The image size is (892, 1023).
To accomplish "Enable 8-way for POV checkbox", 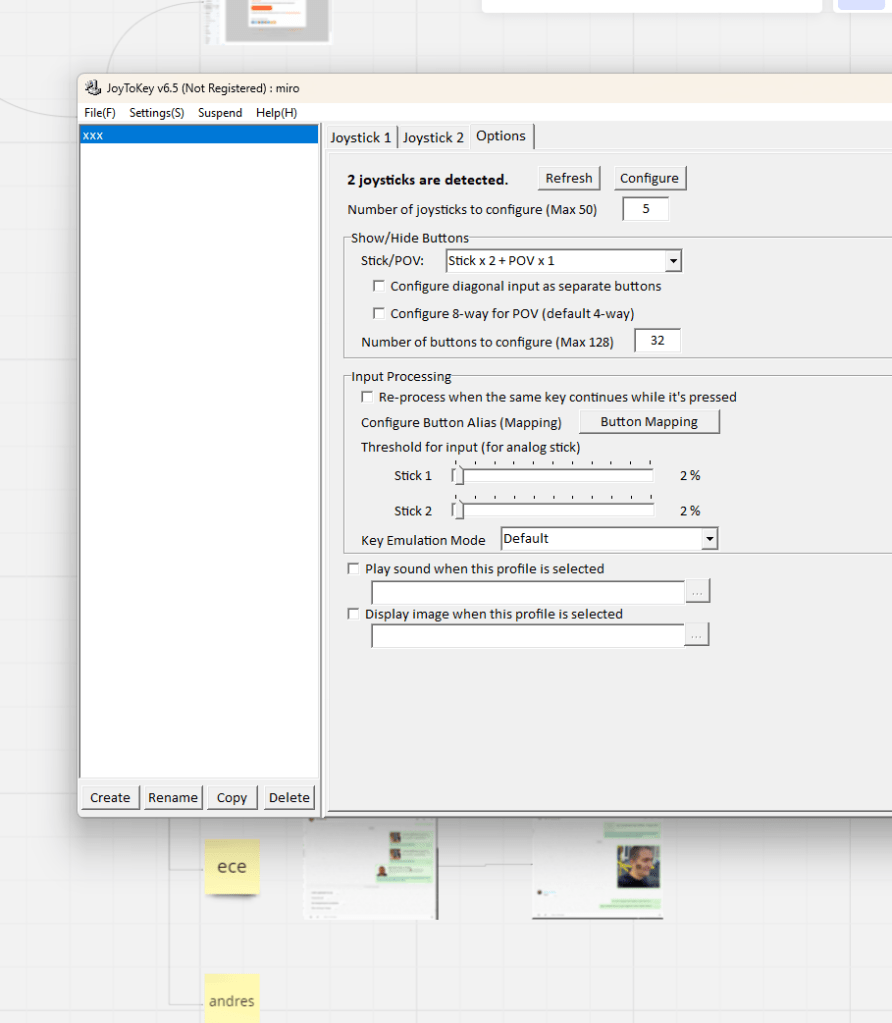I will (378, 313).
